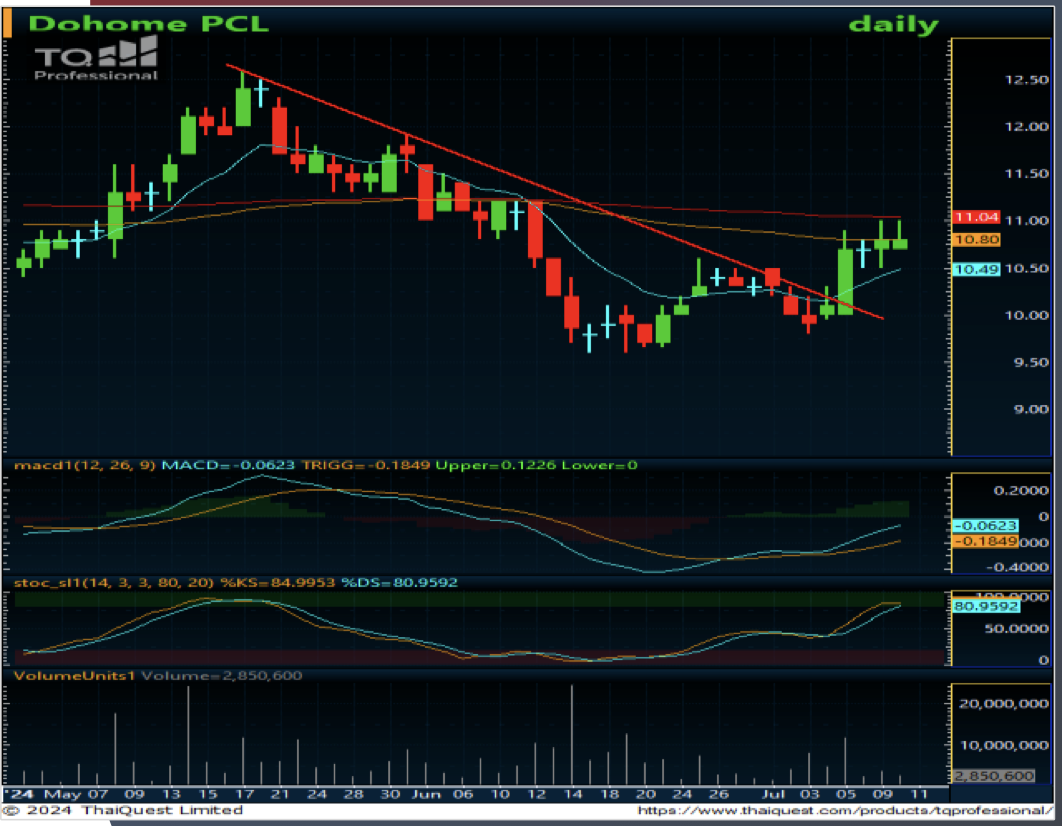1062x826 pixels.
Task: Click the 50.0000 stochastic axis label
Action: (1018, 629)
